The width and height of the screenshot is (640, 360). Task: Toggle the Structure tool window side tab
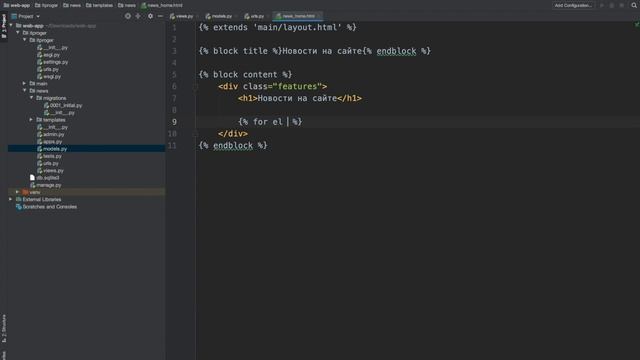click(4, 328)
